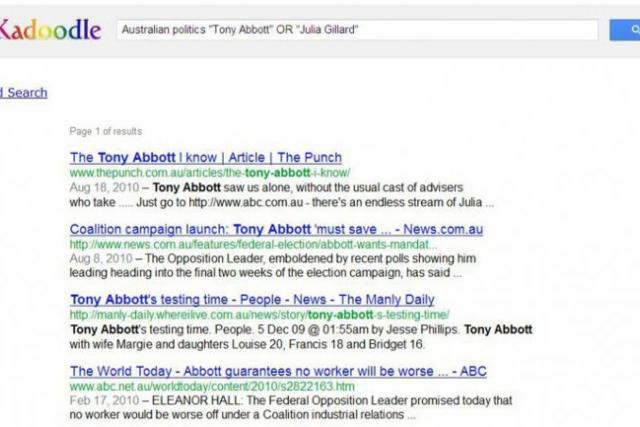Click "The Punch" part of first title
640x427 pixels.
(x=309, y=158)
